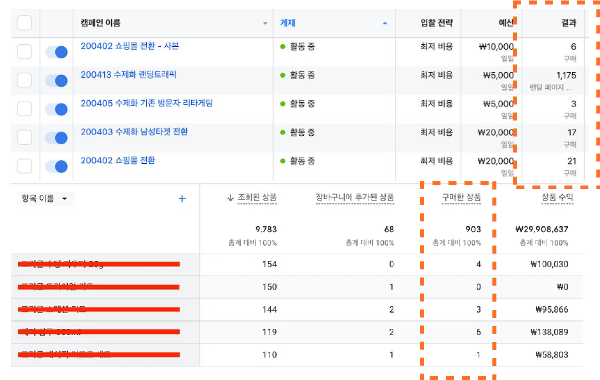The image size is (600, 380).
Task: Click revenue cell ₩100,030
Action: [x=549, y=264]
